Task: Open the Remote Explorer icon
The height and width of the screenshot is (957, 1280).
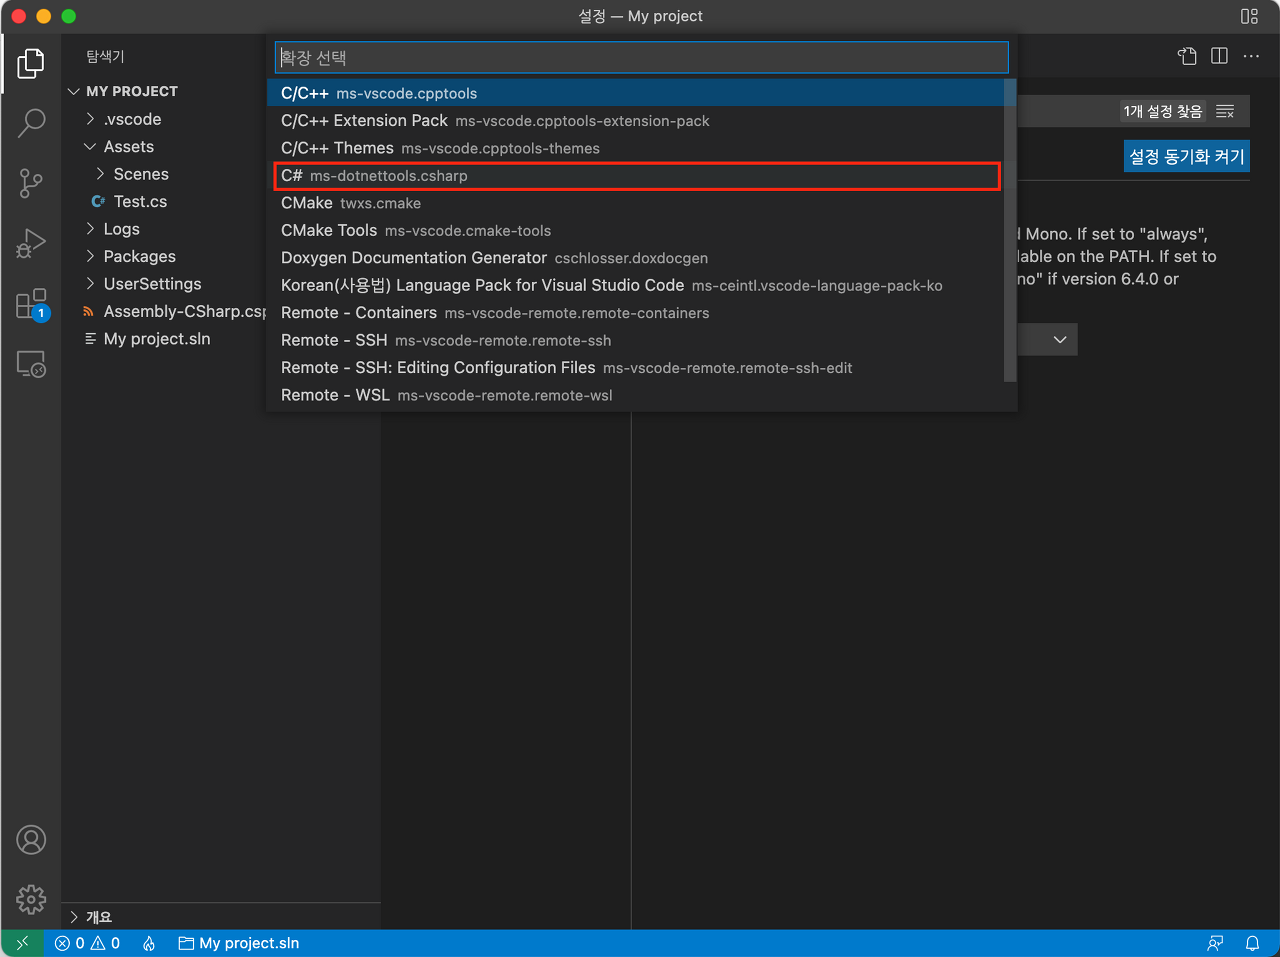Action: [x=31, y=364]
